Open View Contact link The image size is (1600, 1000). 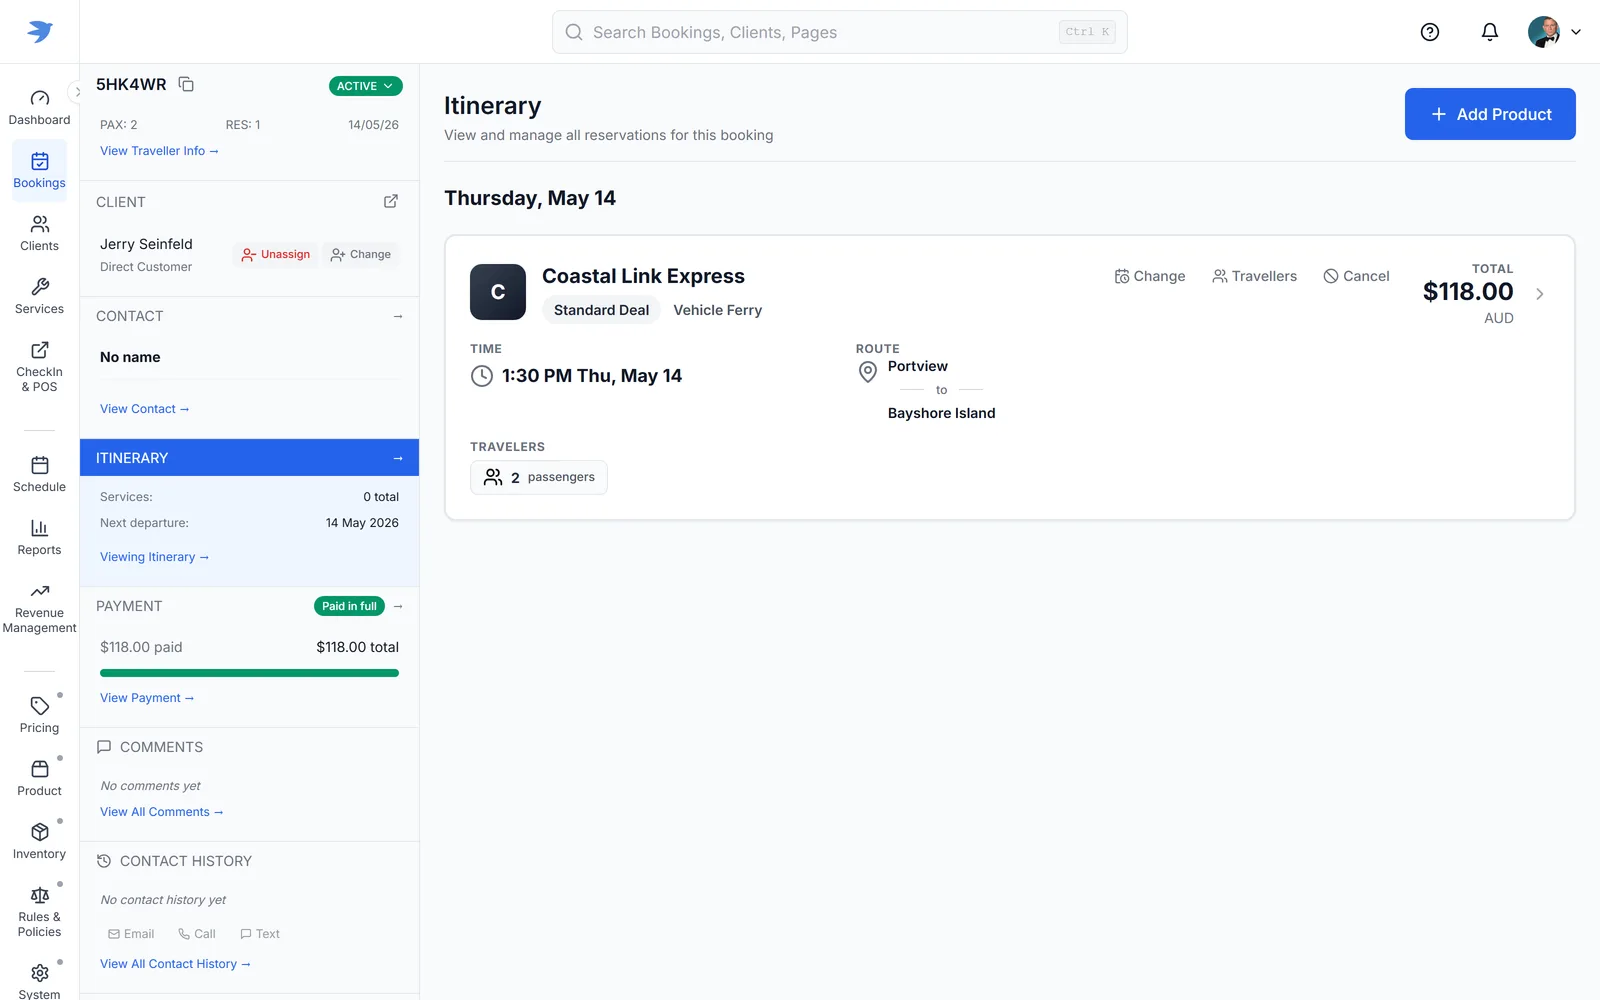(x=144, y=409)
